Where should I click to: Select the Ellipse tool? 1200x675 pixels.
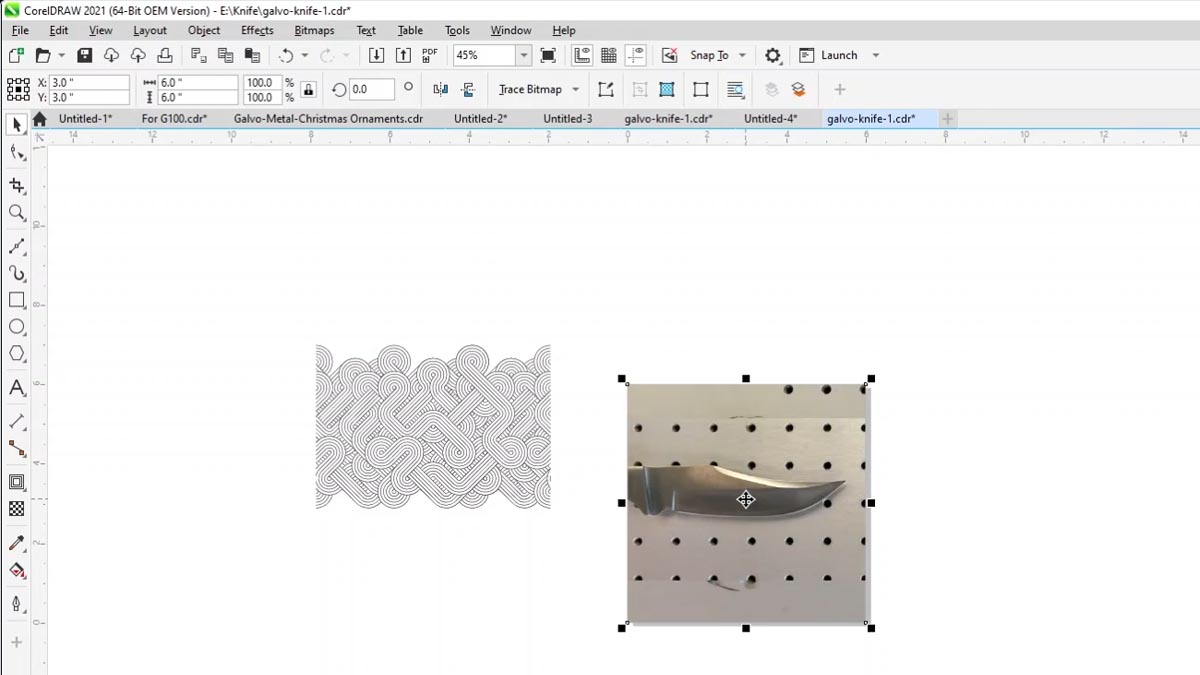coord(16,327)
